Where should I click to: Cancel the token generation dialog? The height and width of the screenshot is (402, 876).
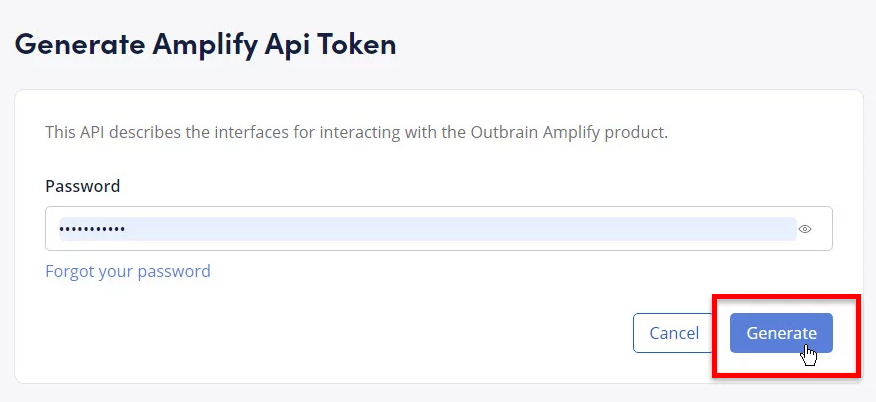coord(674,333)
